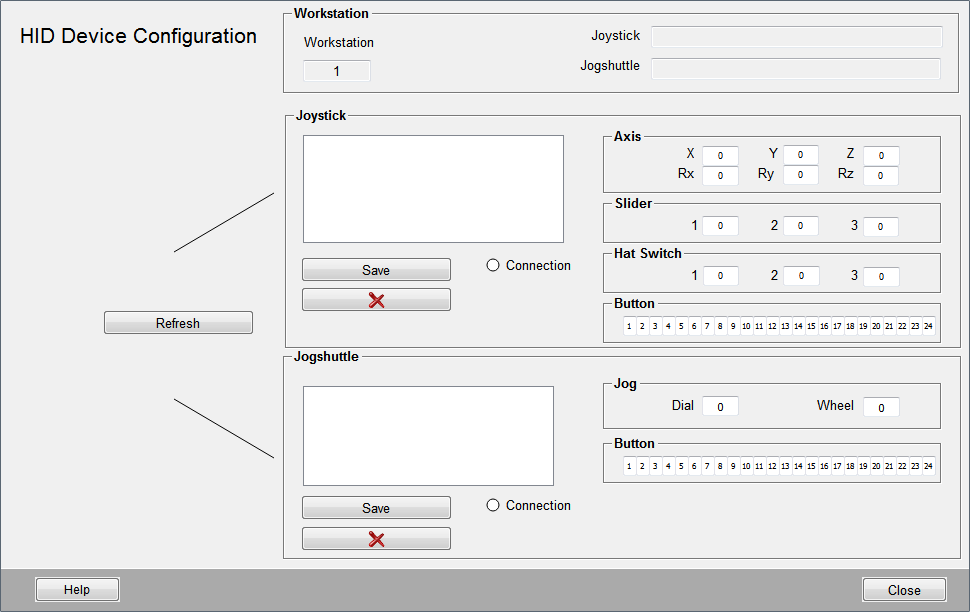Click the Refresh button

(178, 323)
